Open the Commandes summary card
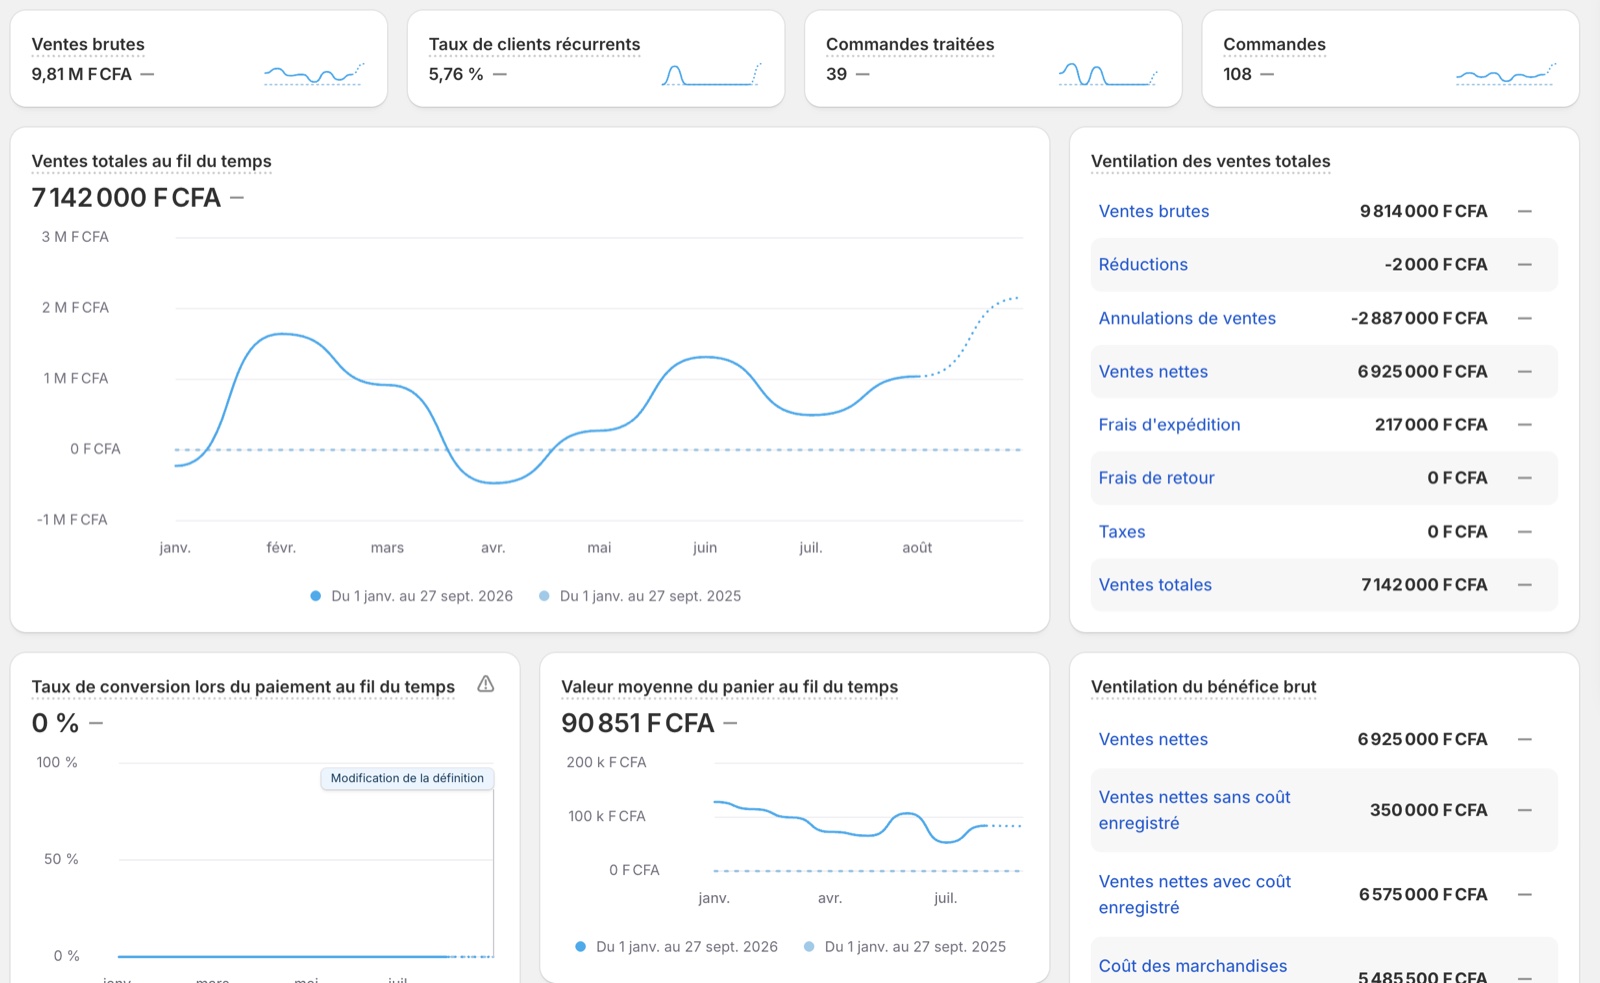 coord(1390,59)
